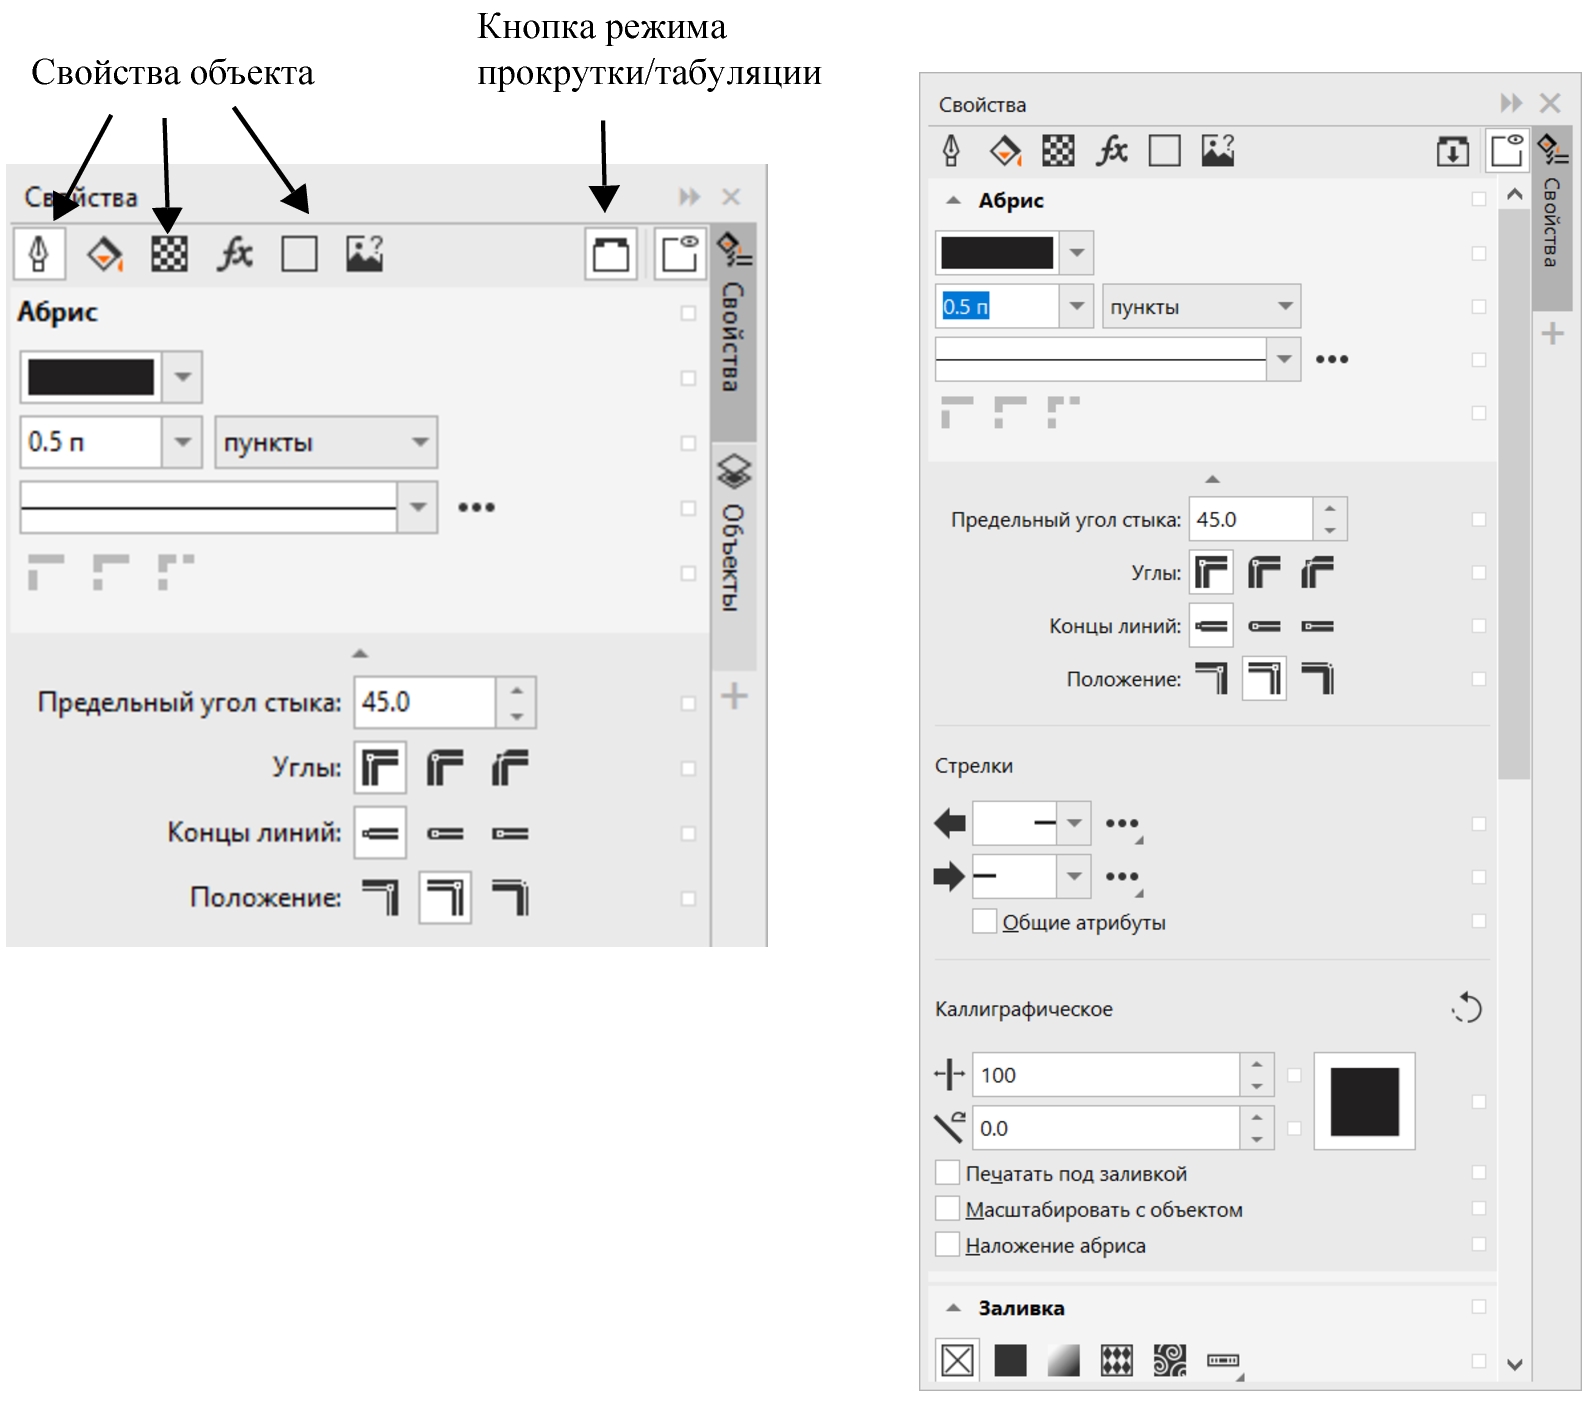Collapse Абрис section triangle in Стрелки panel
This screenshot has width=1593, height=1402.
pyautogui.click(x=954, y=200)
